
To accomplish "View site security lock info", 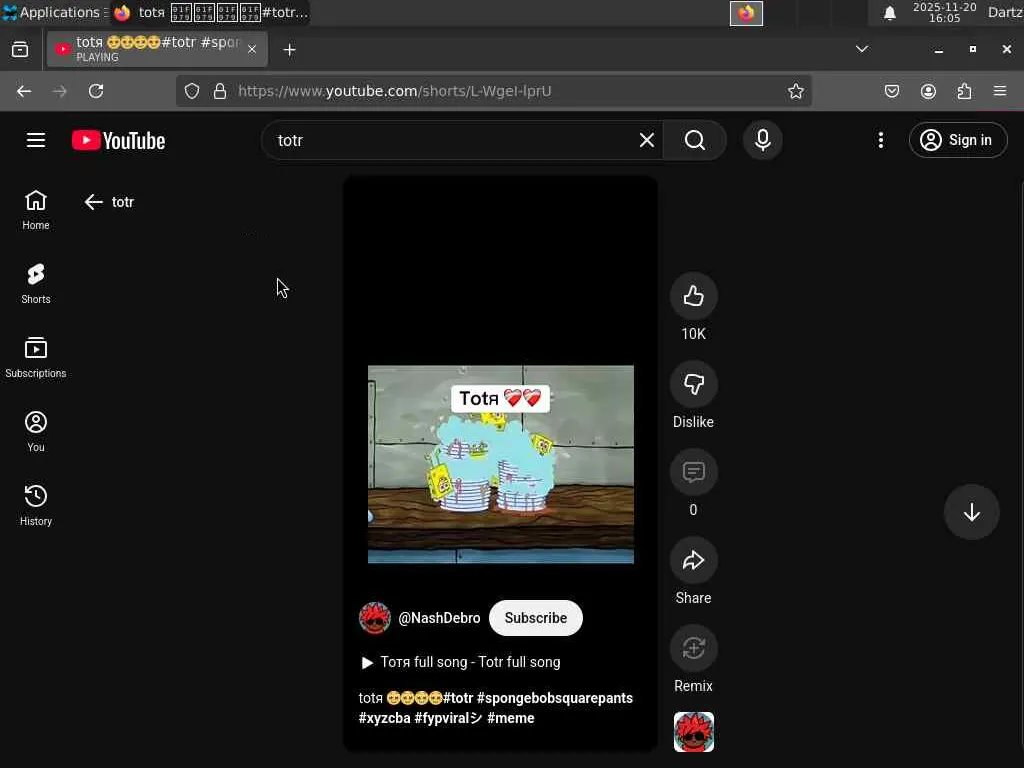I will click(x=220, y=91).
